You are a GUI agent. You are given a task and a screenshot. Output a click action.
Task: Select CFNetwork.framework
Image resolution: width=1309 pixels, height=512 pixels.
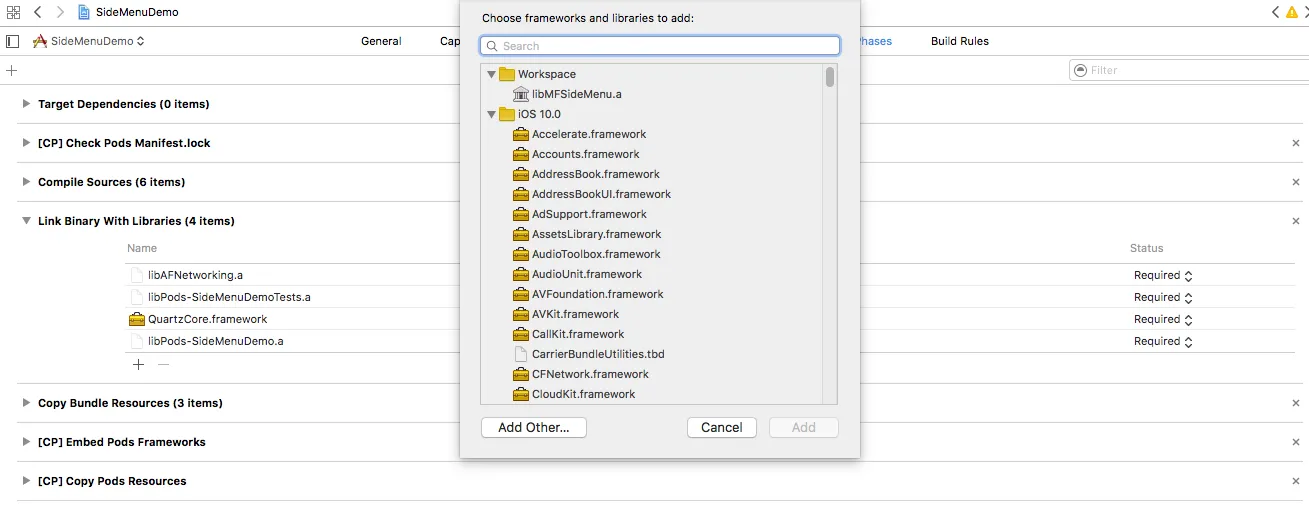pyautogui.click(x=590, y=374)
